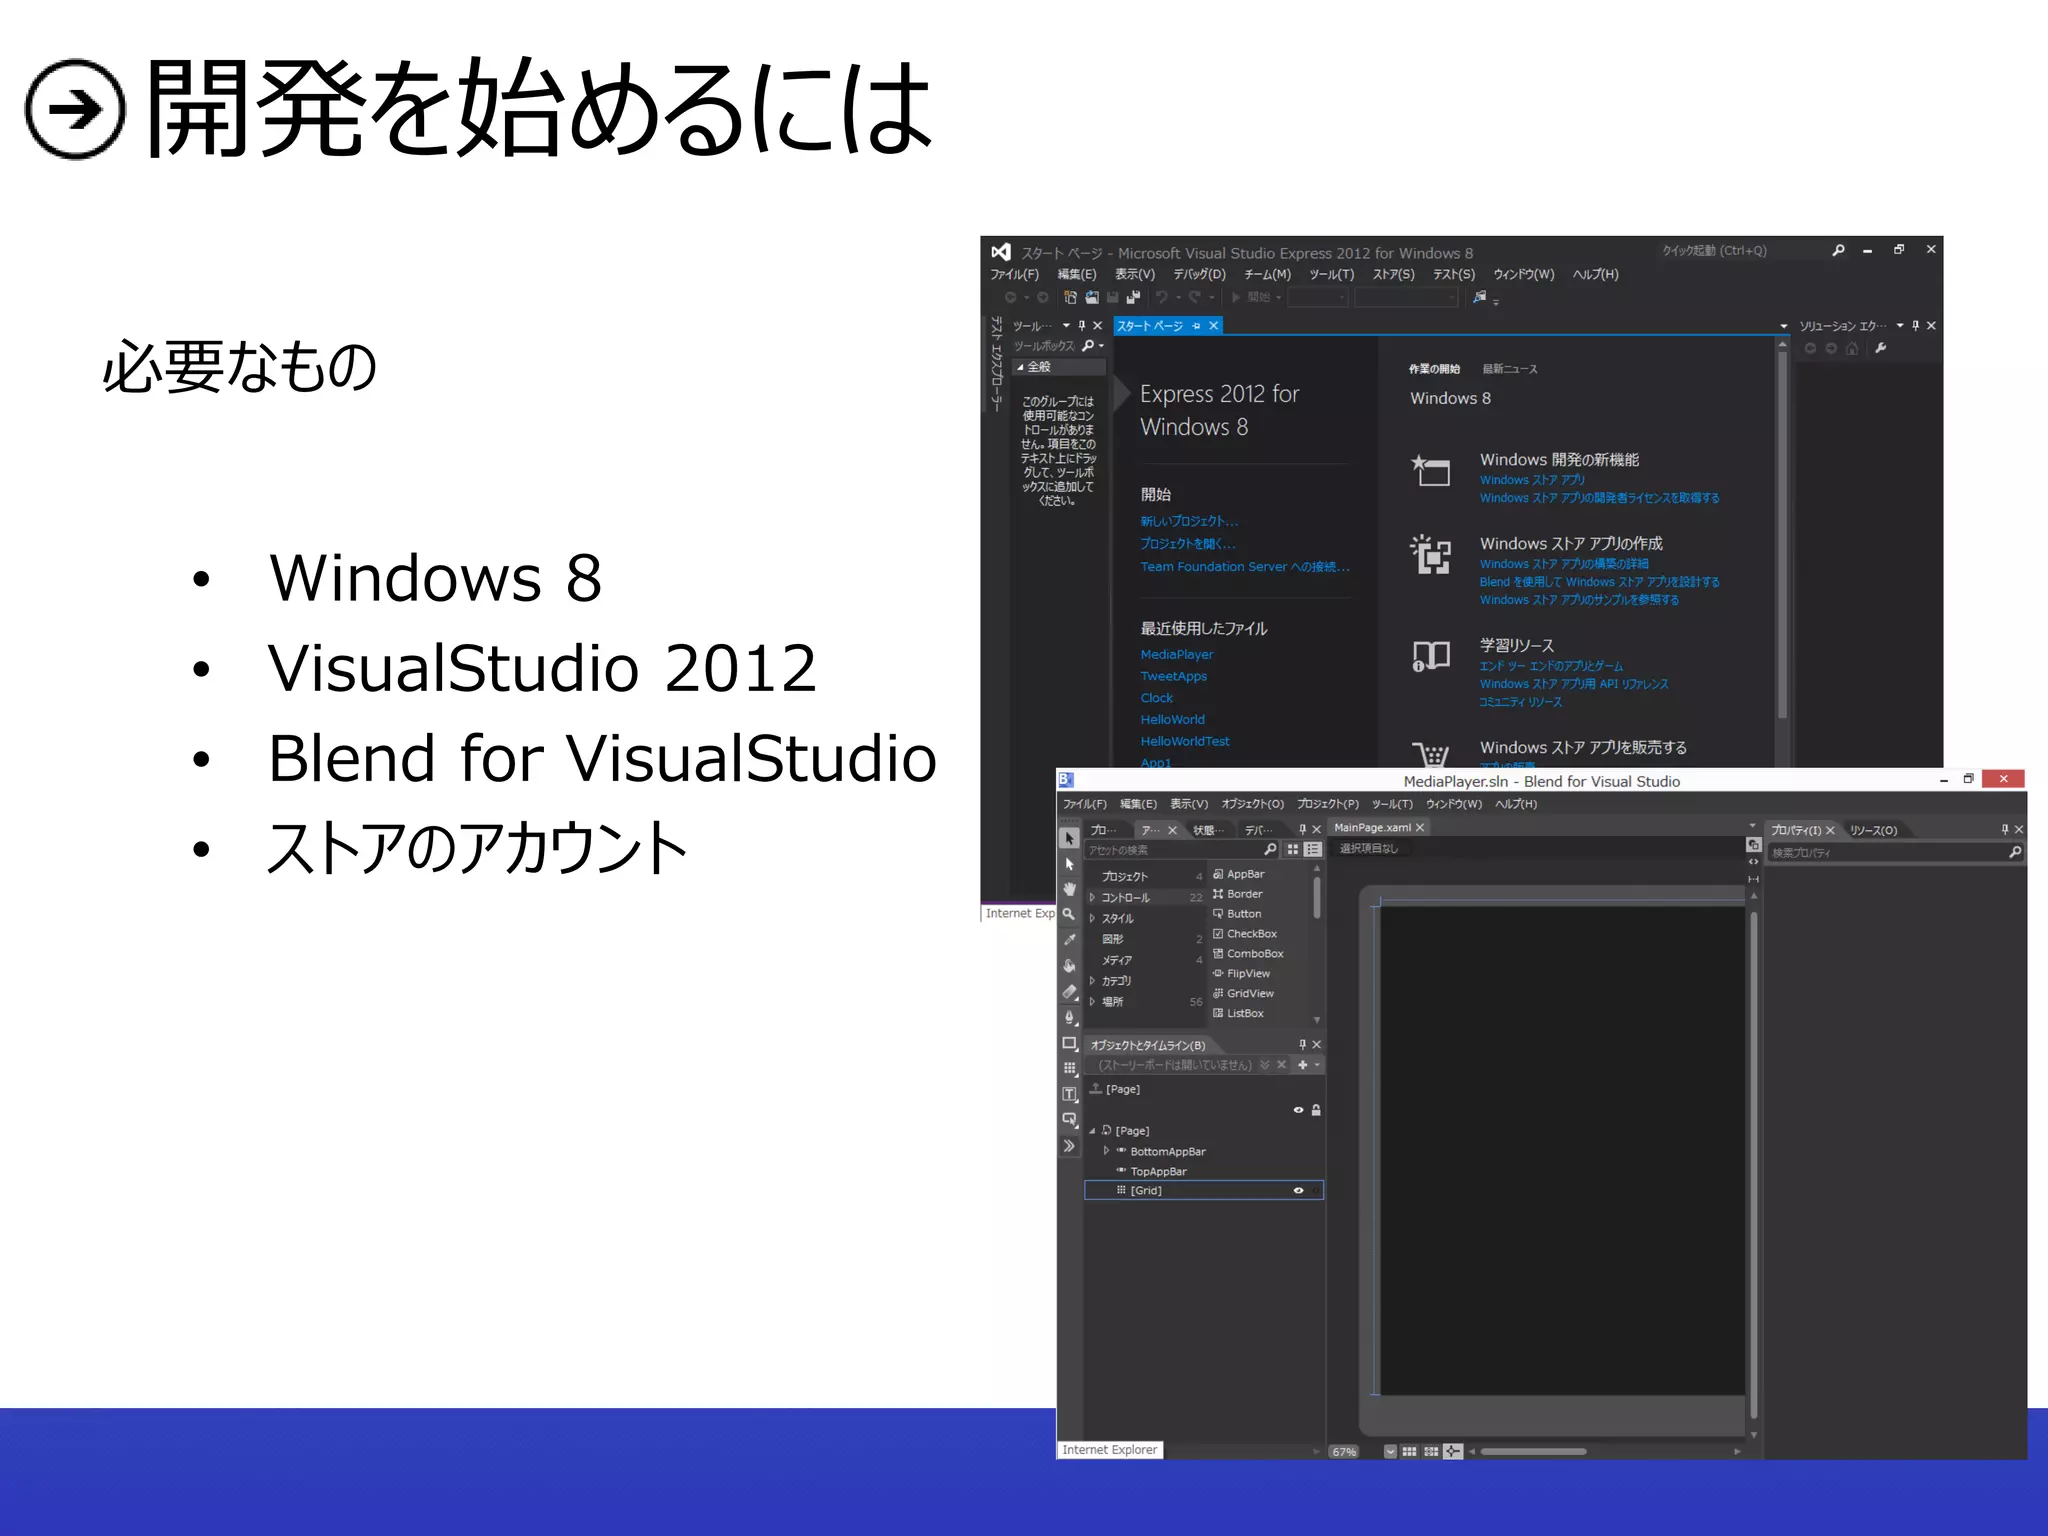Click the Blend artboard horizontal scrollbar thumb
Image resolution: width=2048 pixels, height=1536 pixels.
pos(1534,1451)
